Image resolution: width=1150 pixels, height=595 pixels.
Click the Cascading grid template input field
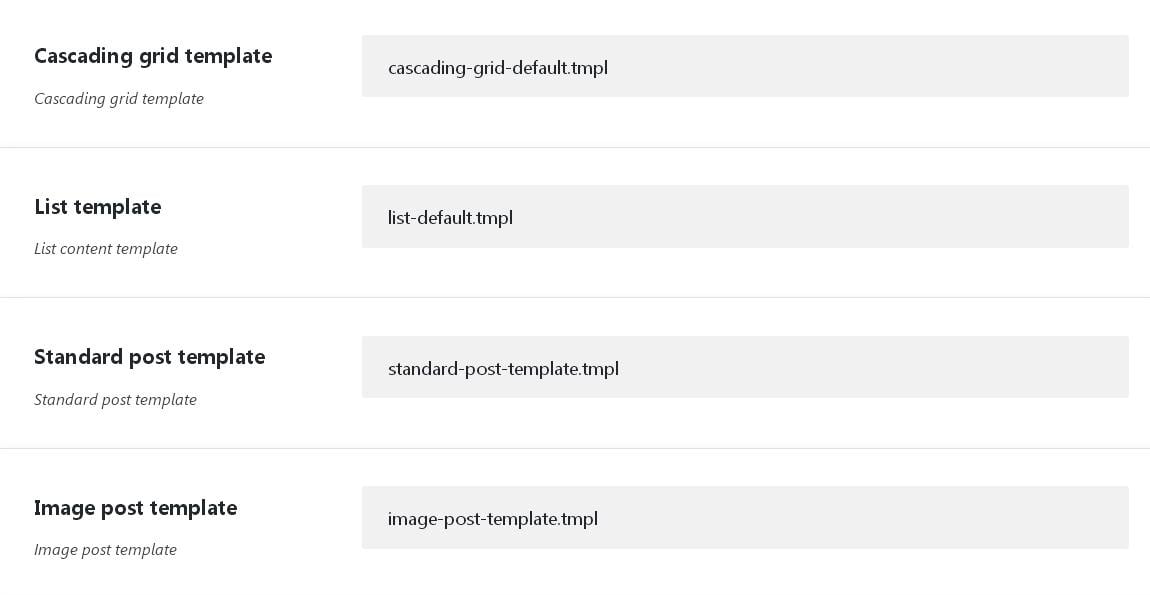click(745, 66)
